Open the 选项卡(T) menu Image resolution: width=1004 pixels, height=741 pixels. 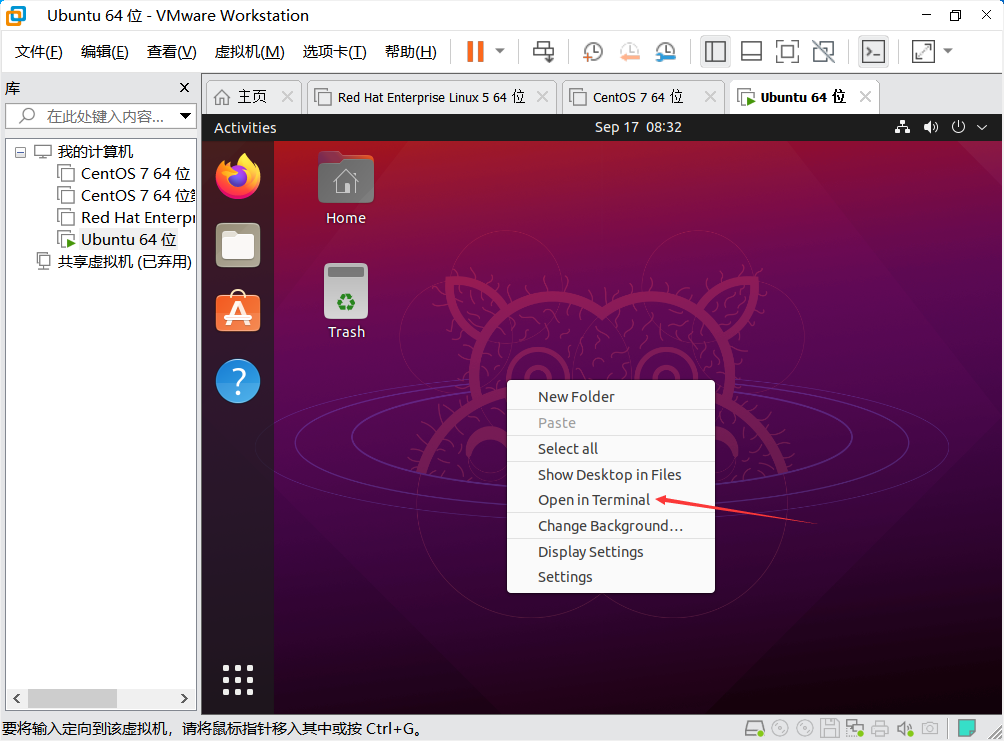tap(334, 52)
